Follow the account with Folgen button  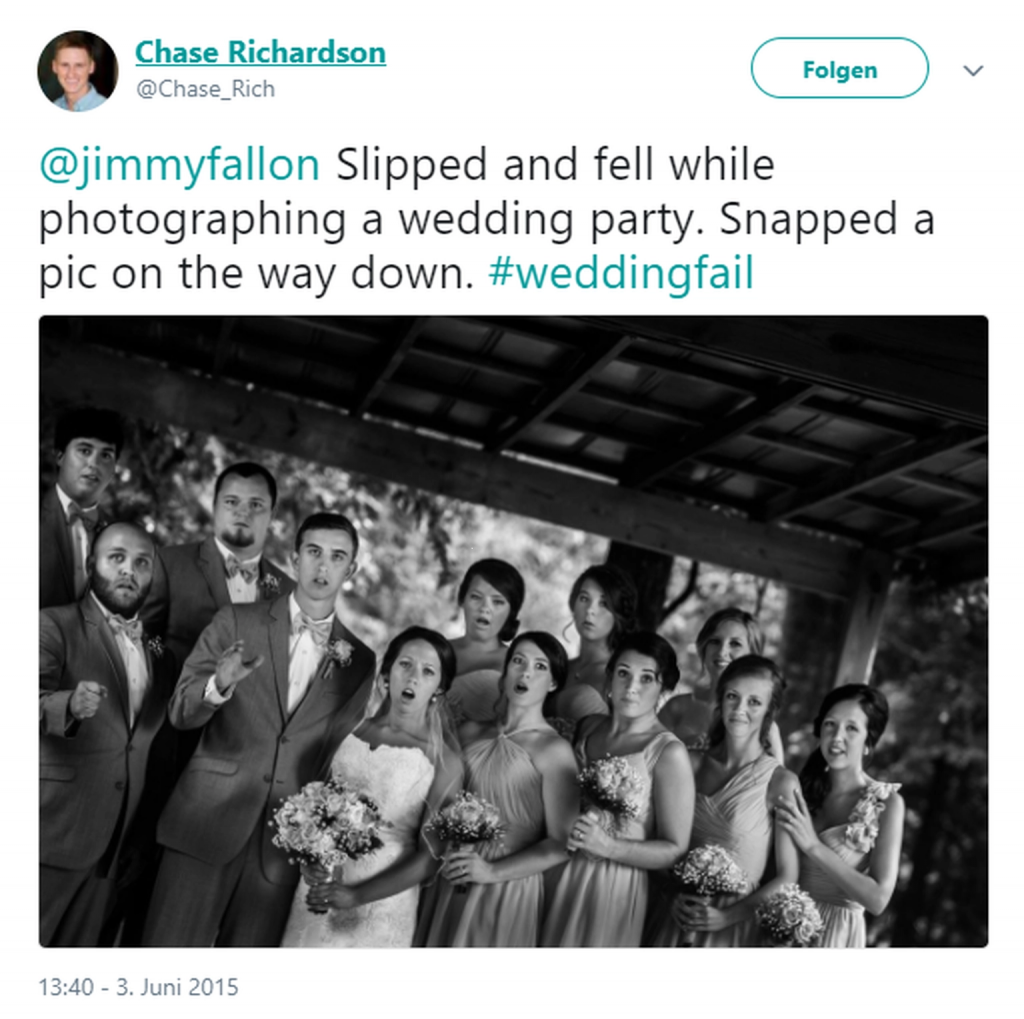click(x=839, y=68)
